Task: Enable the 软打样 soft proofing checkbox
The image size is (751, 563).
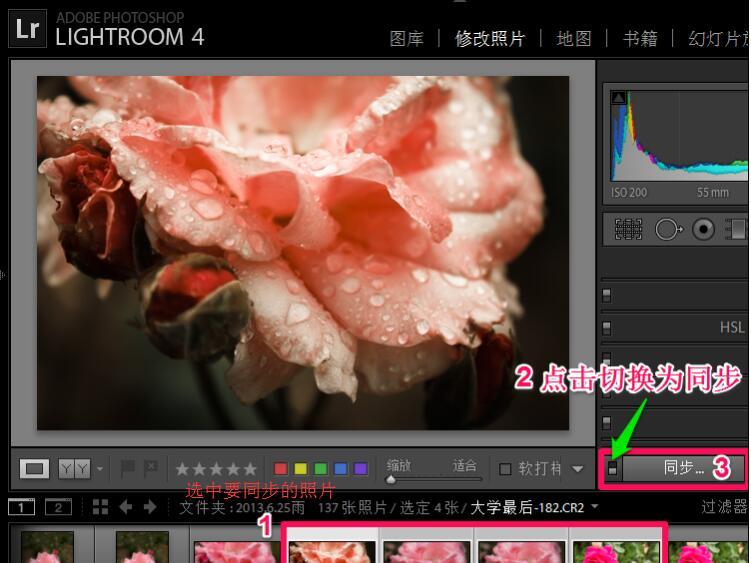Action: click(x=505, y=469)
